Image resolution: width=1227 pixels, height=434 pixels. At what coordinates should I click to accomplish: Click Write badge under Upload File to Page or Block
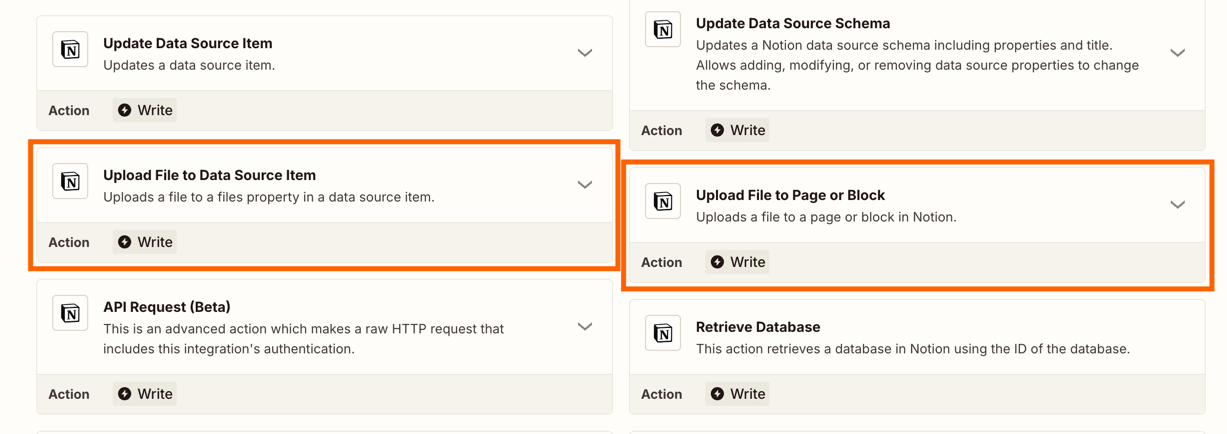pyautogui.click(x=737, y=262)
